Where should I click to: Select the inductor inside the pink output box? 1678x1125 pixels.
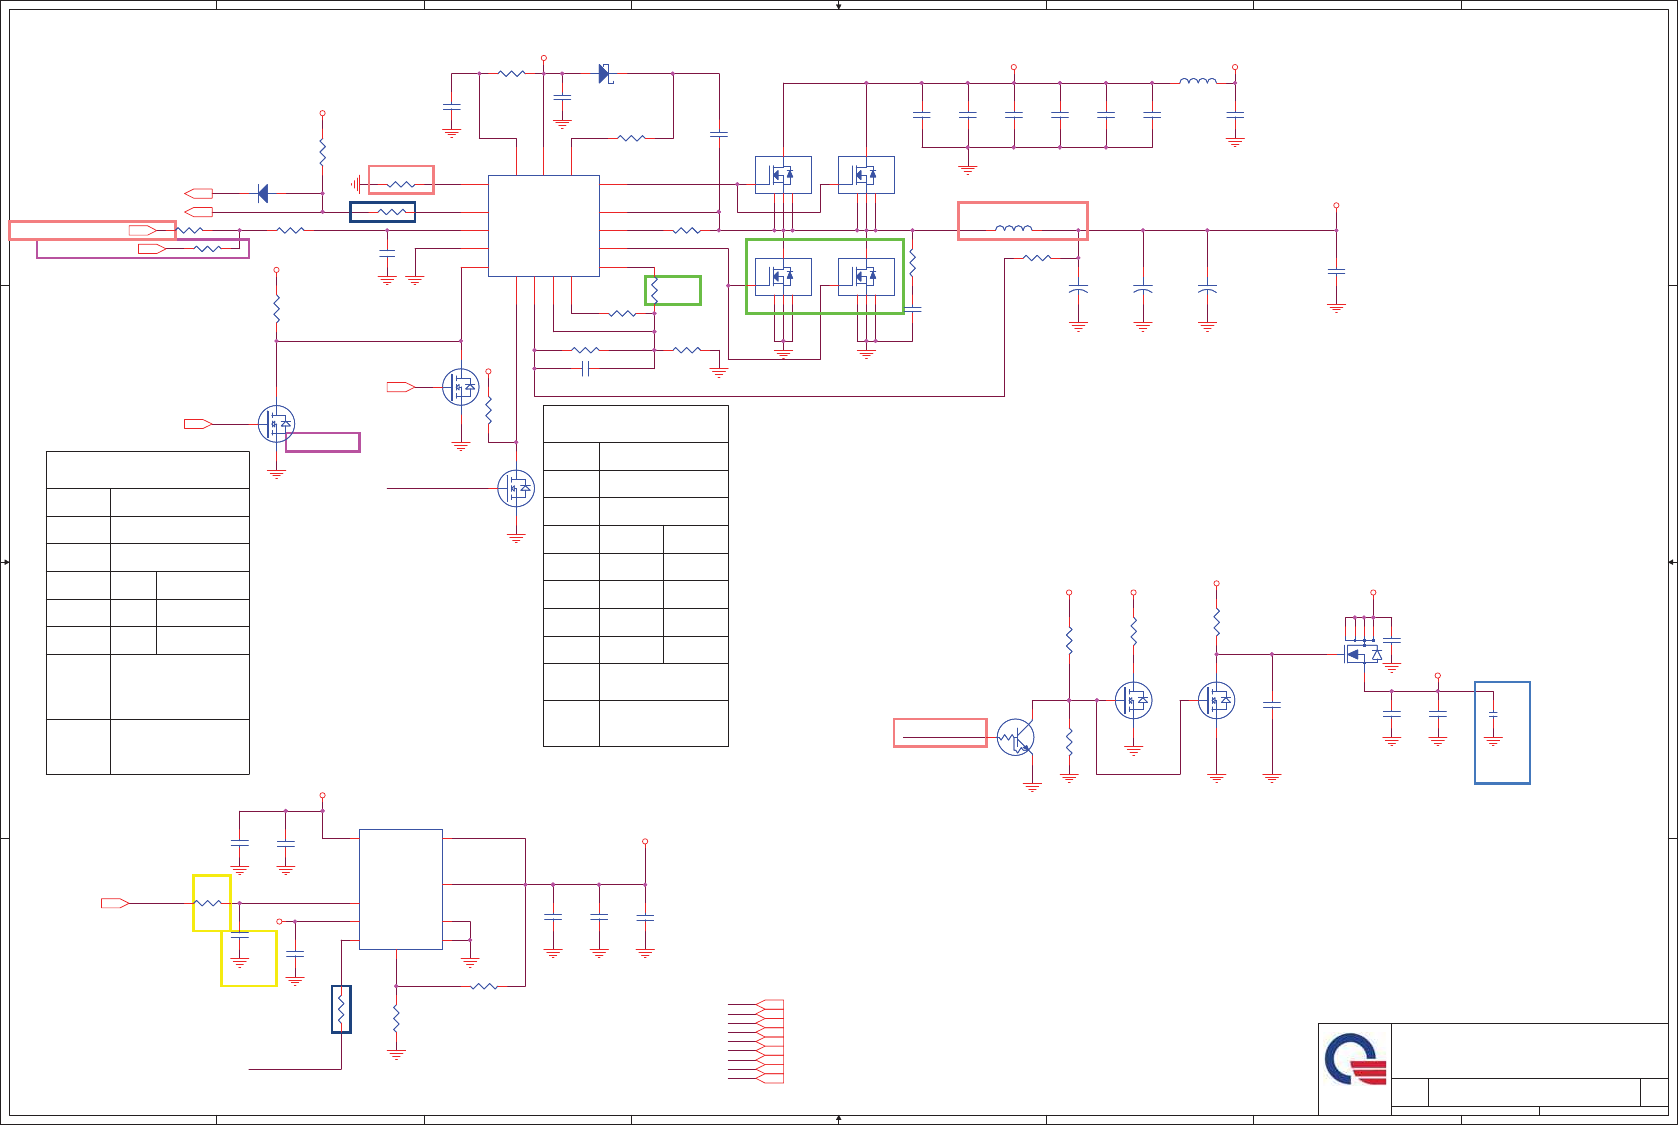pyautogui.click(x=1014, y=229)
